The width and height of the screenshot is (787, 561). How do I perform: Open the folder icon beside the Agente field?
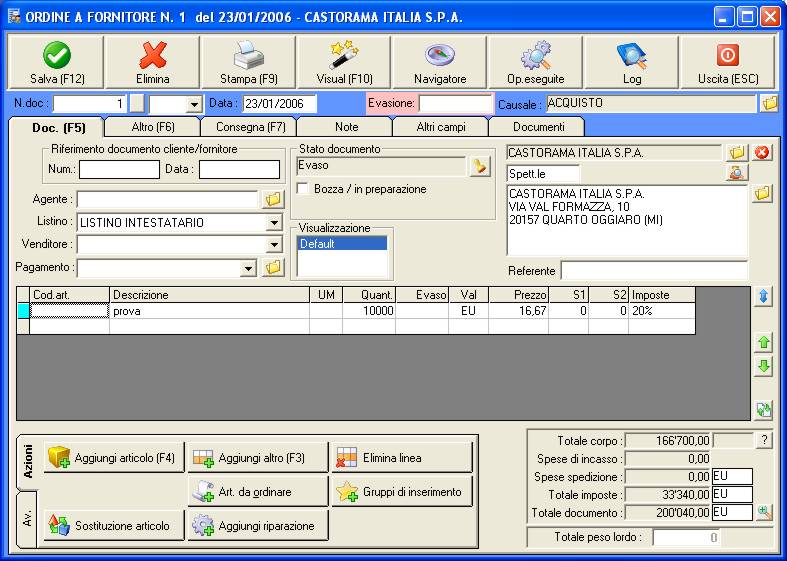tap(273, 199)
